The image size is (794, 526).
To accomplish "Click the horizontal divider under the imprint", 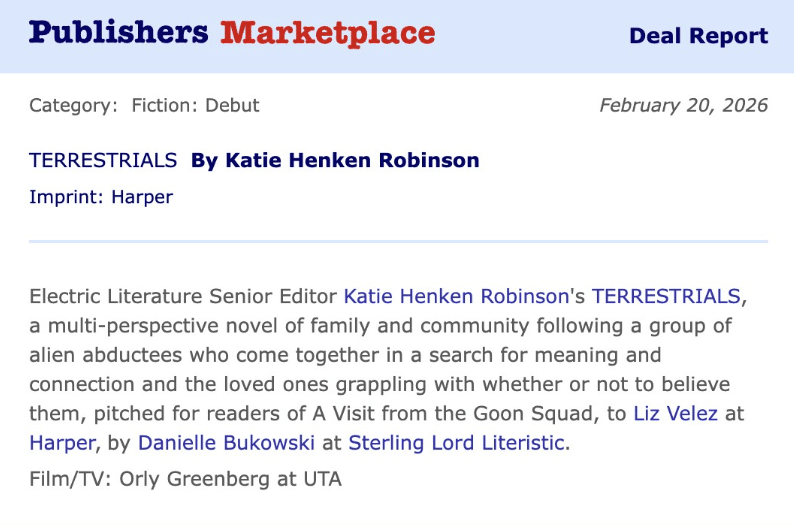I will 398,242.
